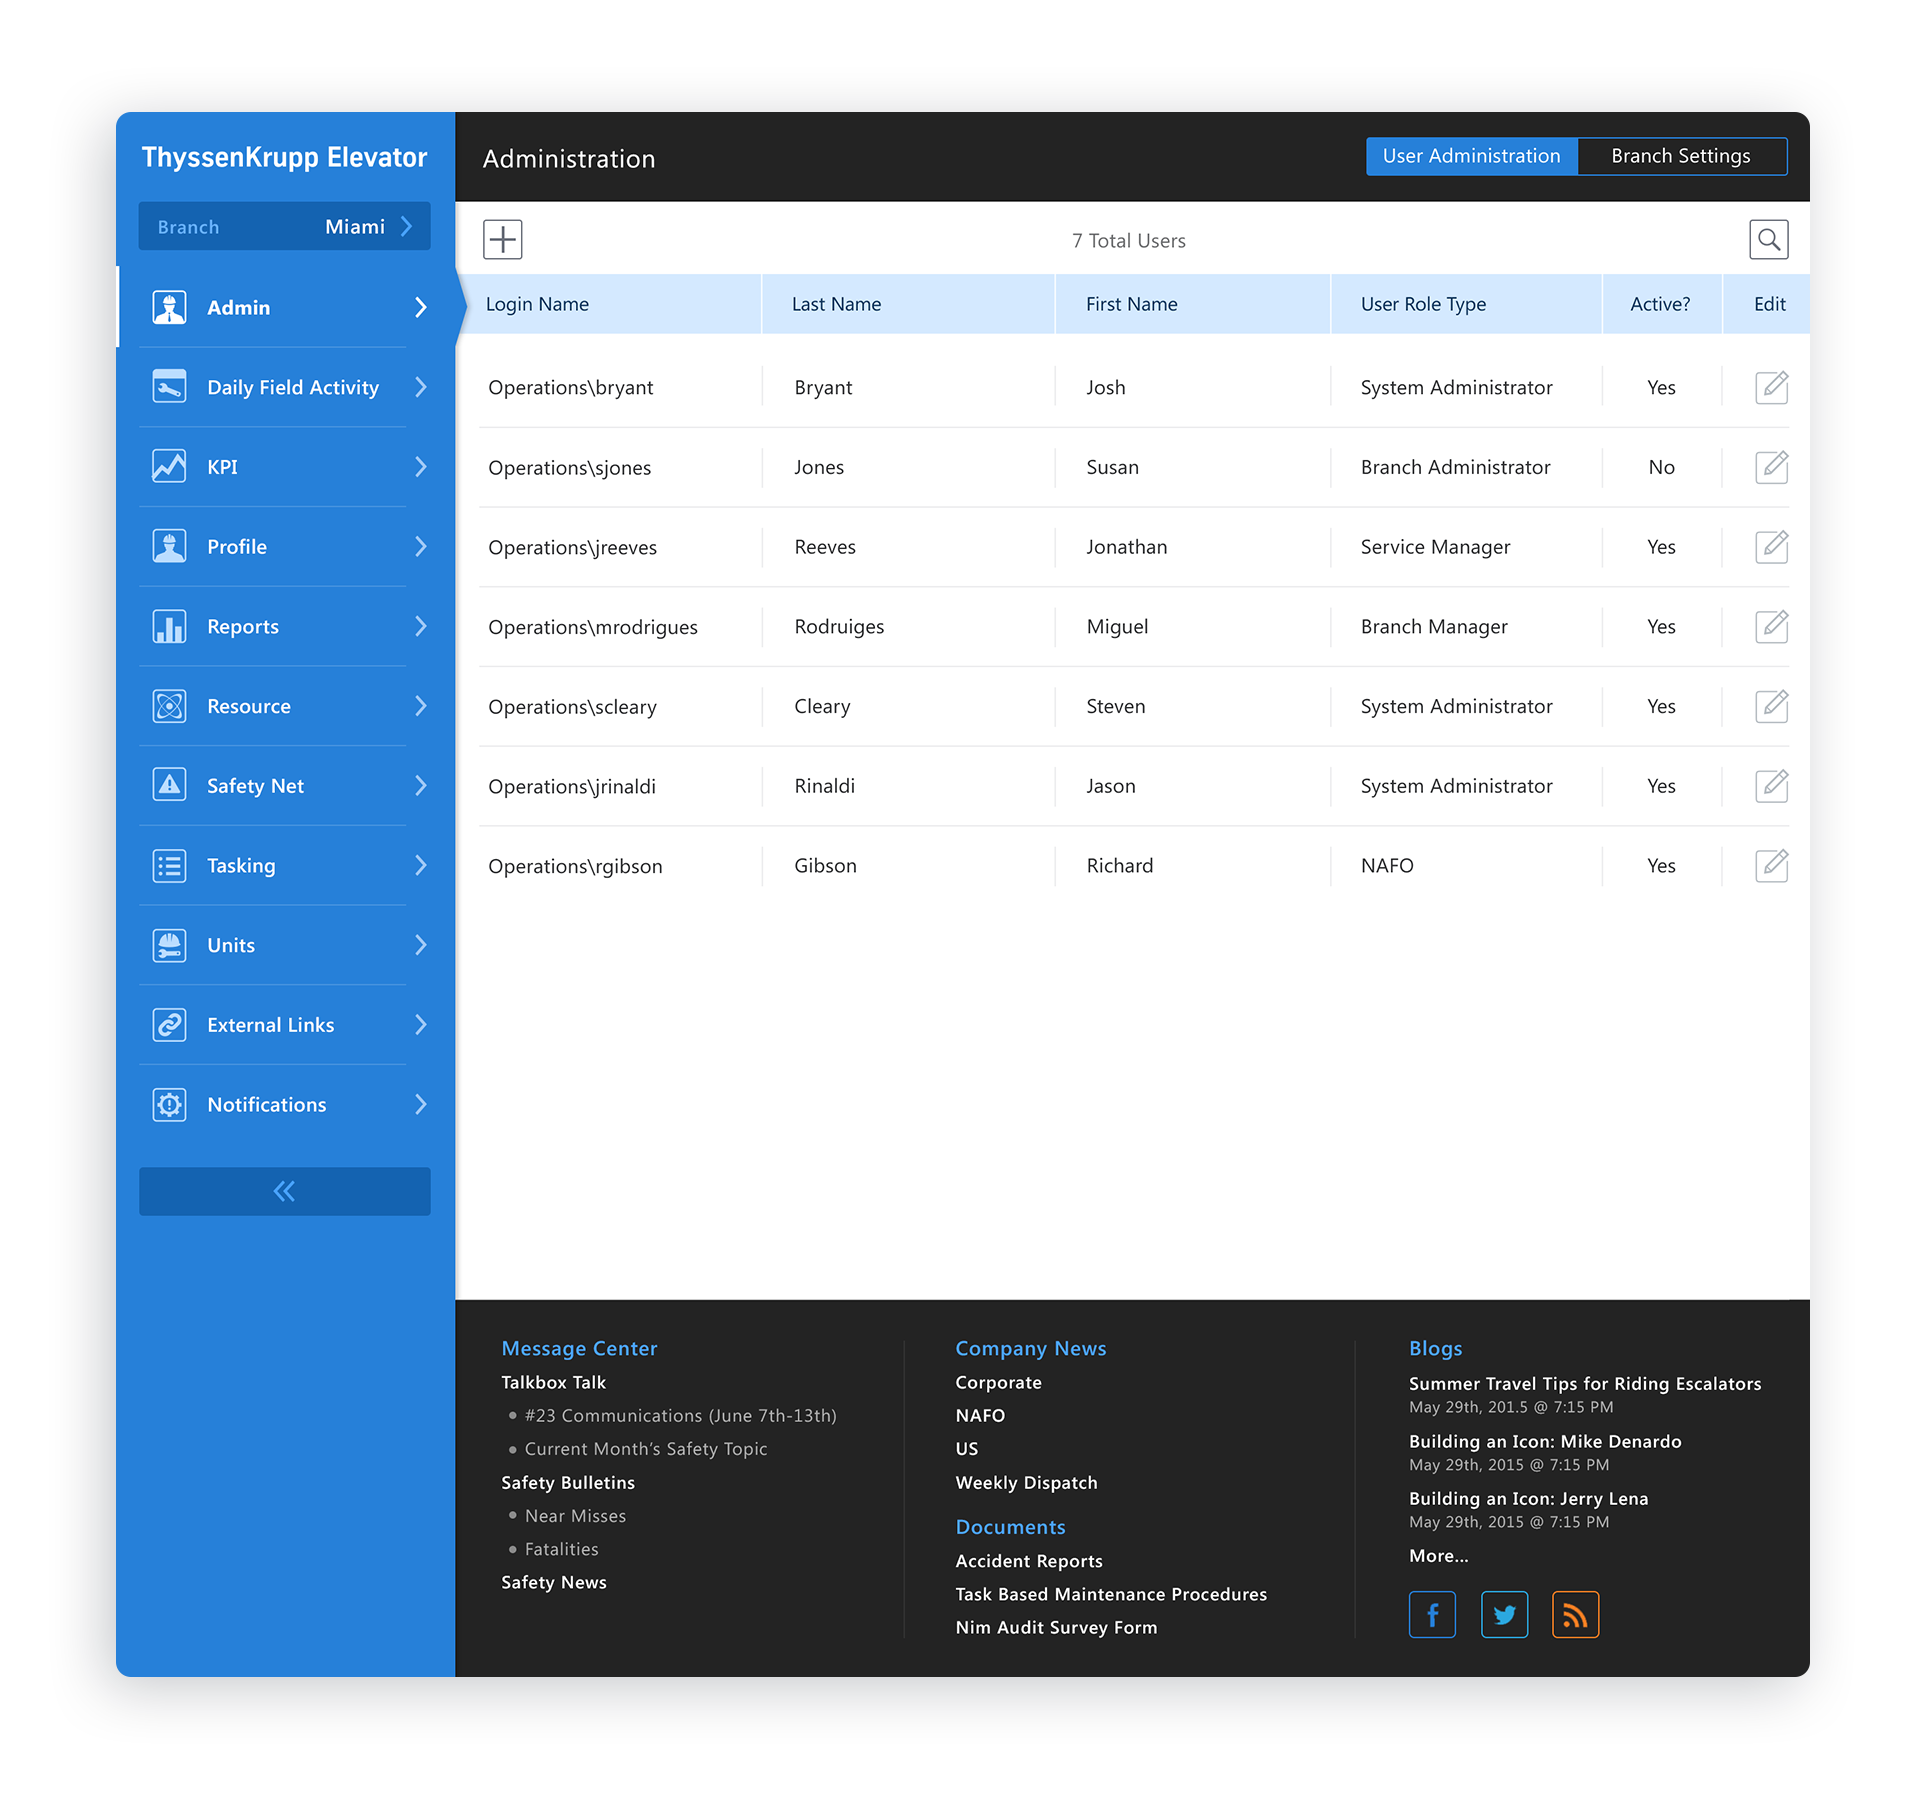Click the ThyssenKrupp Elevator title
The width and height of the screenshot is (1920, 1793).
click(x=284, y=157)
